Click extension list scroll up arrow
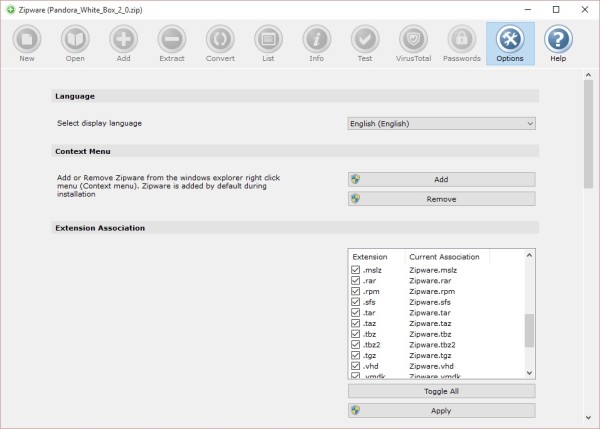The image size is (600, 429). [529, 255]
